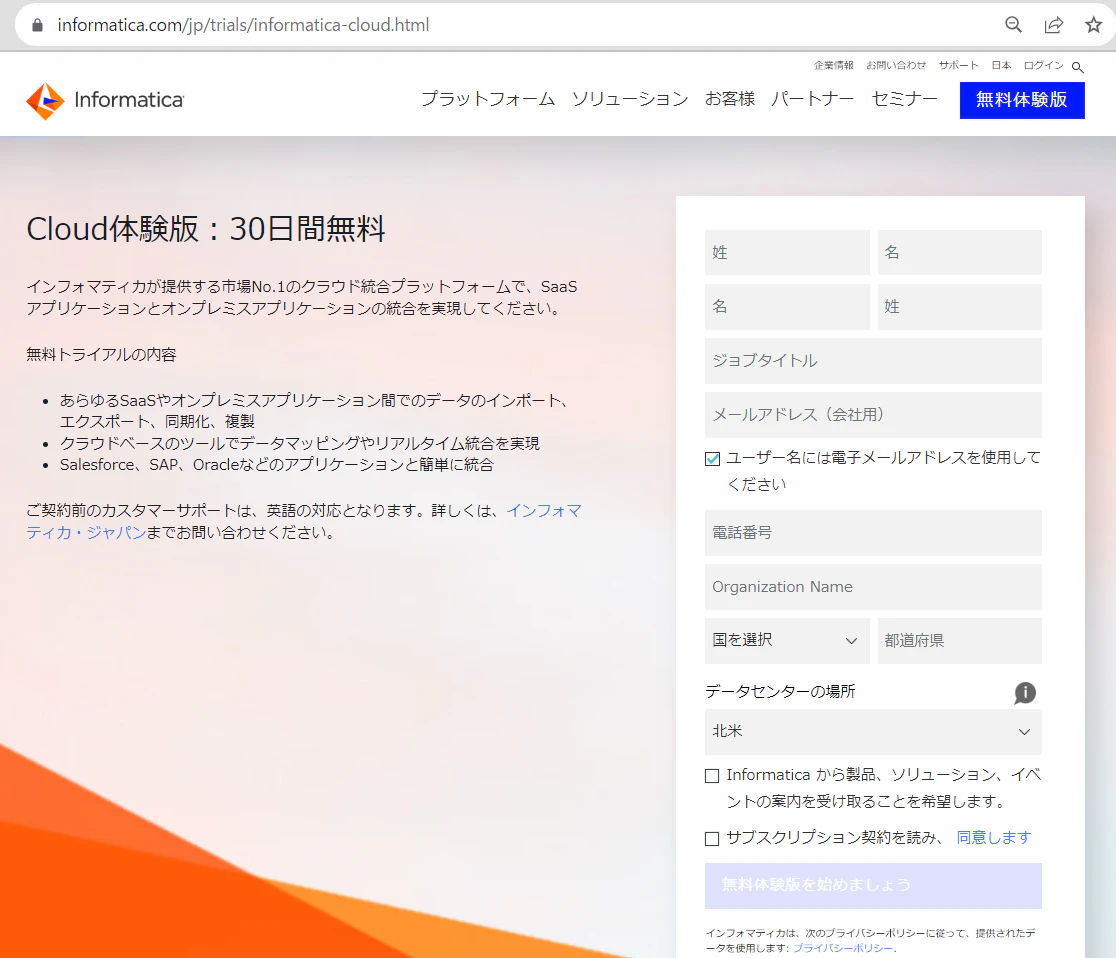Click the 日本 region link
Image resolution: width=1116 pixels, height=958 pixels.
click(1001, 65)
